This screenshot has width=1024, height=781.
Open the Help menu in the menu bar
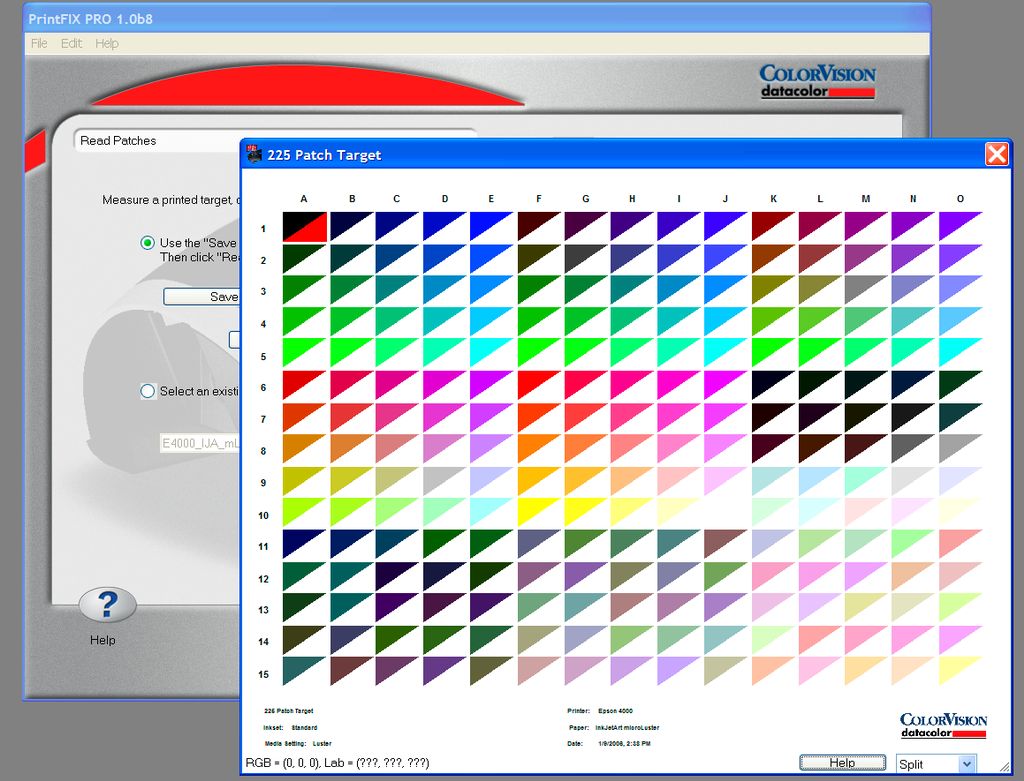pyautogui.click(x=106, y=43)
